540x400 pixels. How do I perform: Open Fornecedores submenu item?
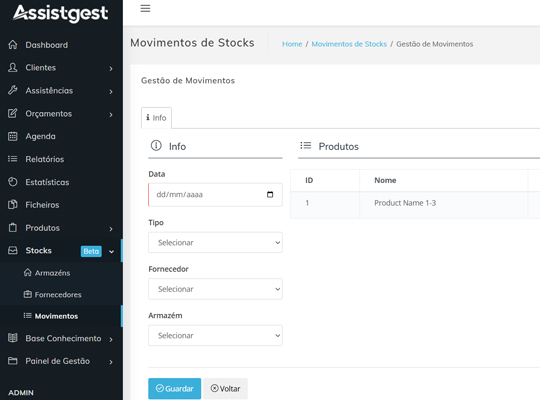click(58, 295)
